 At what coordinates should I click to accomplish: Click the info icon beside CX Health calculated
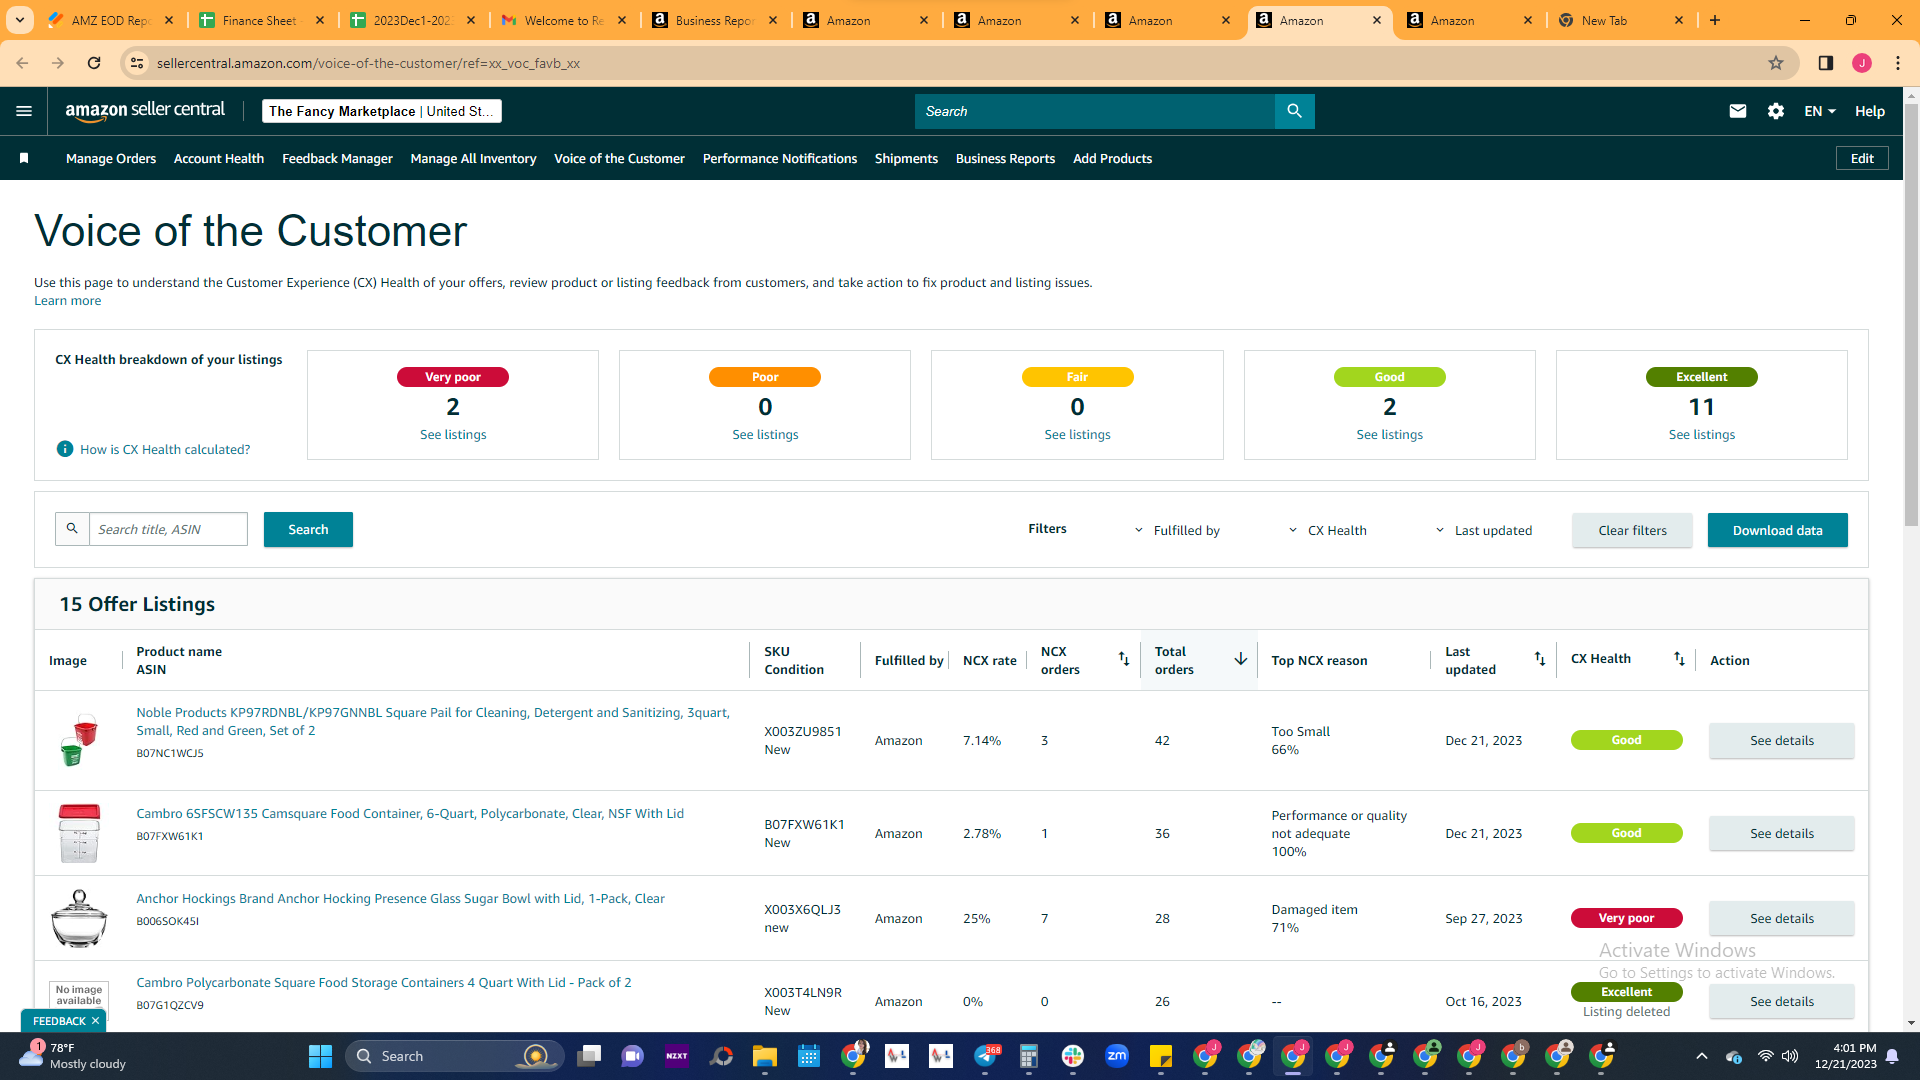(x=65, y=449)
